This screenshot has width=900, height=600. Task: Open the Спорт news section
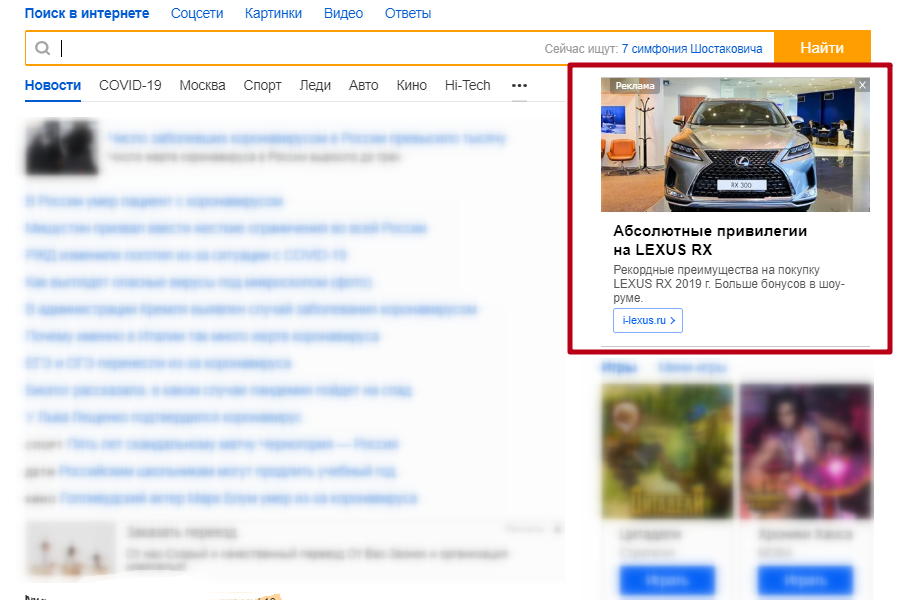(x=262, y=85)
